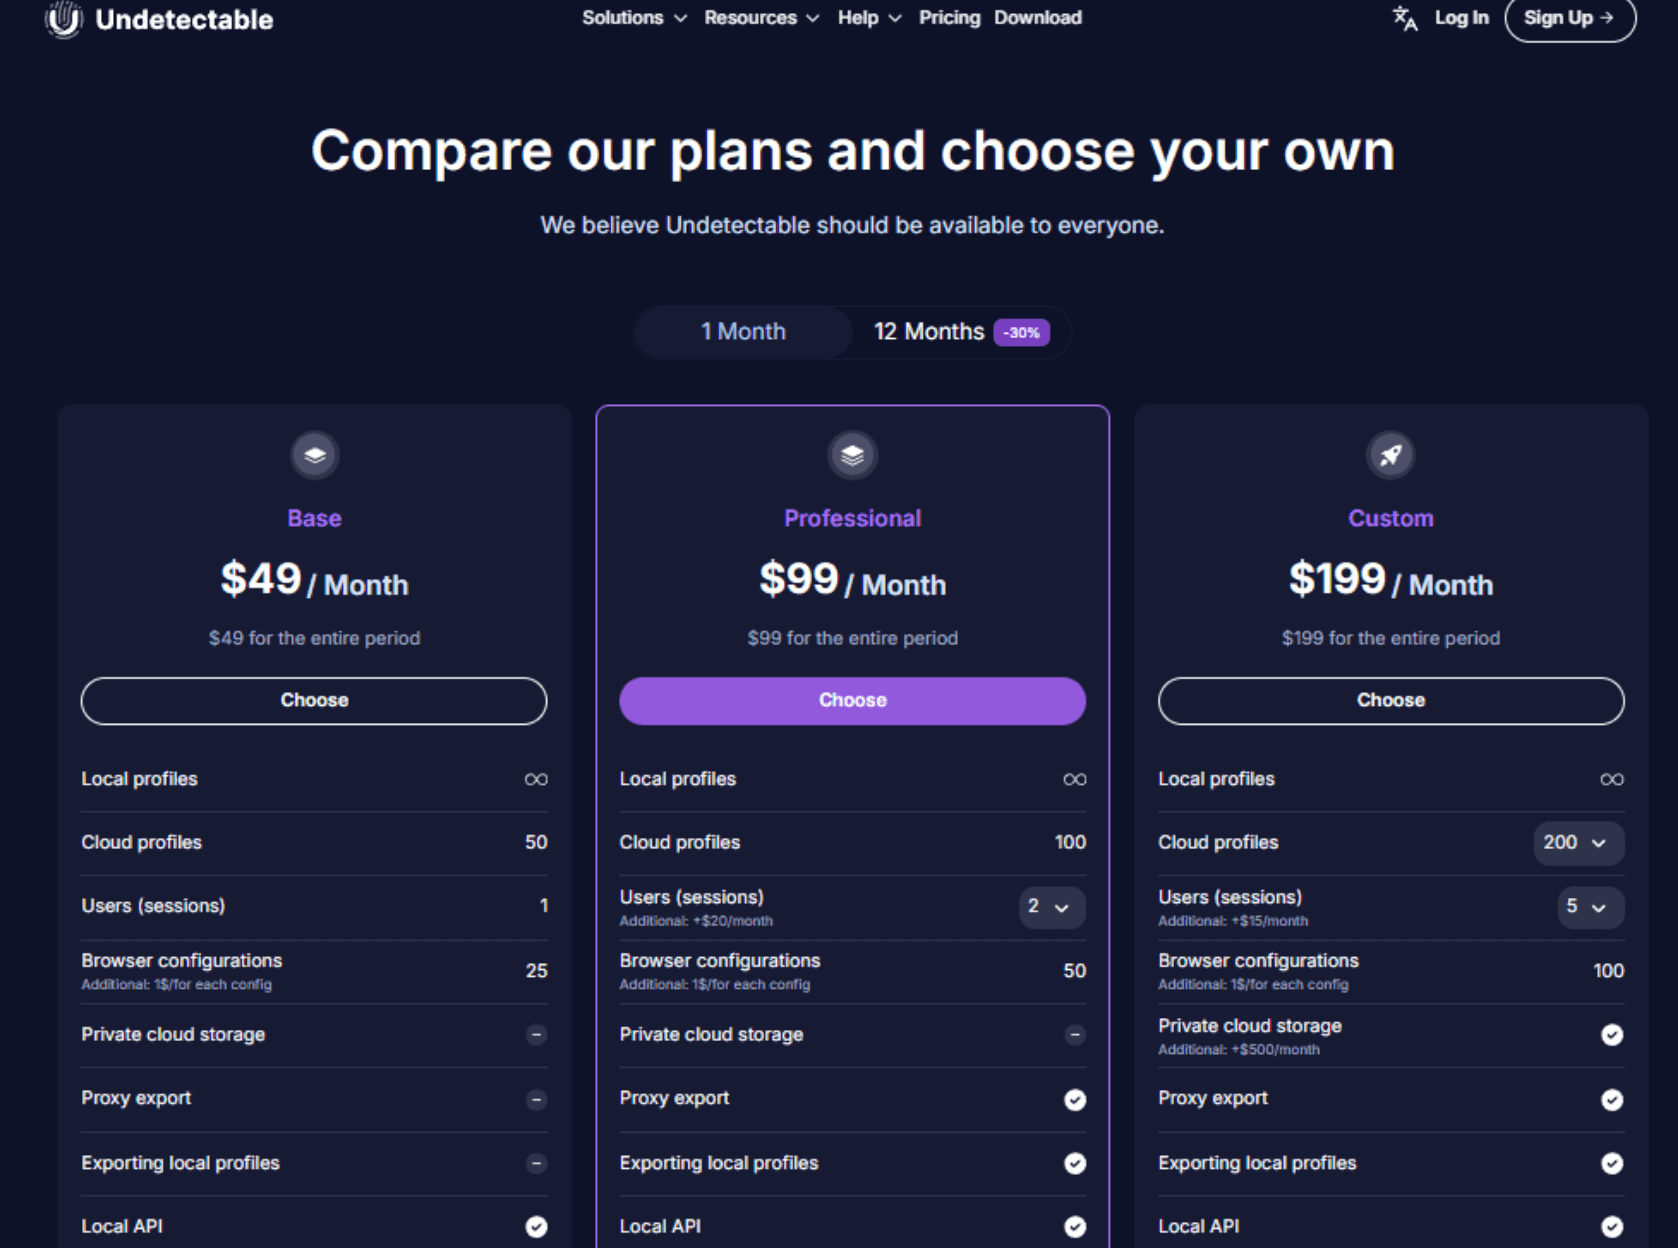Click the Base plan layers icon
The image size is (1678, 1248).
tap(314, 455)
